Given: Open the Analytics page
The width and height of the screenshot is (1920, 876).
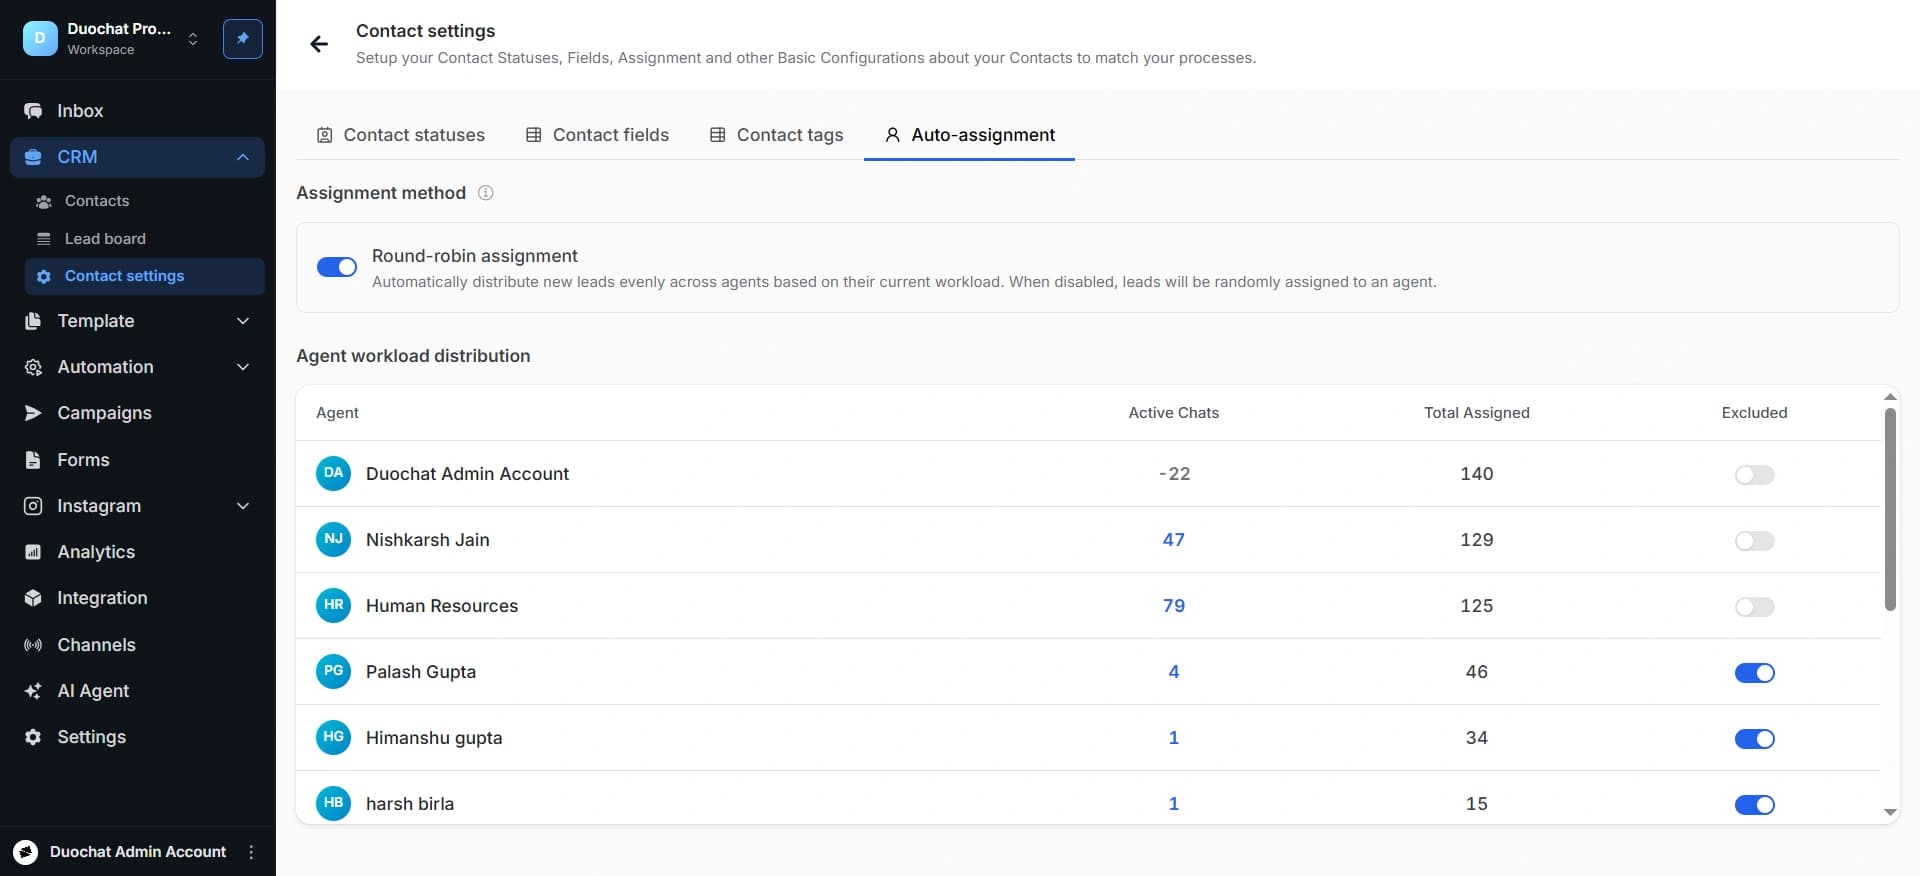Looking at the screenshot, I should point(138,552).
